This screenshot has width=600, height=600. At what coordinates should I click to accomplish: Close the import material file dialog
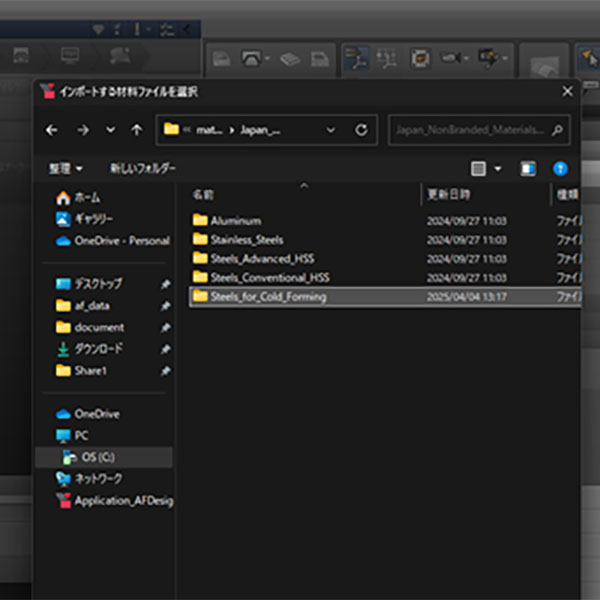tap(567, 91)
